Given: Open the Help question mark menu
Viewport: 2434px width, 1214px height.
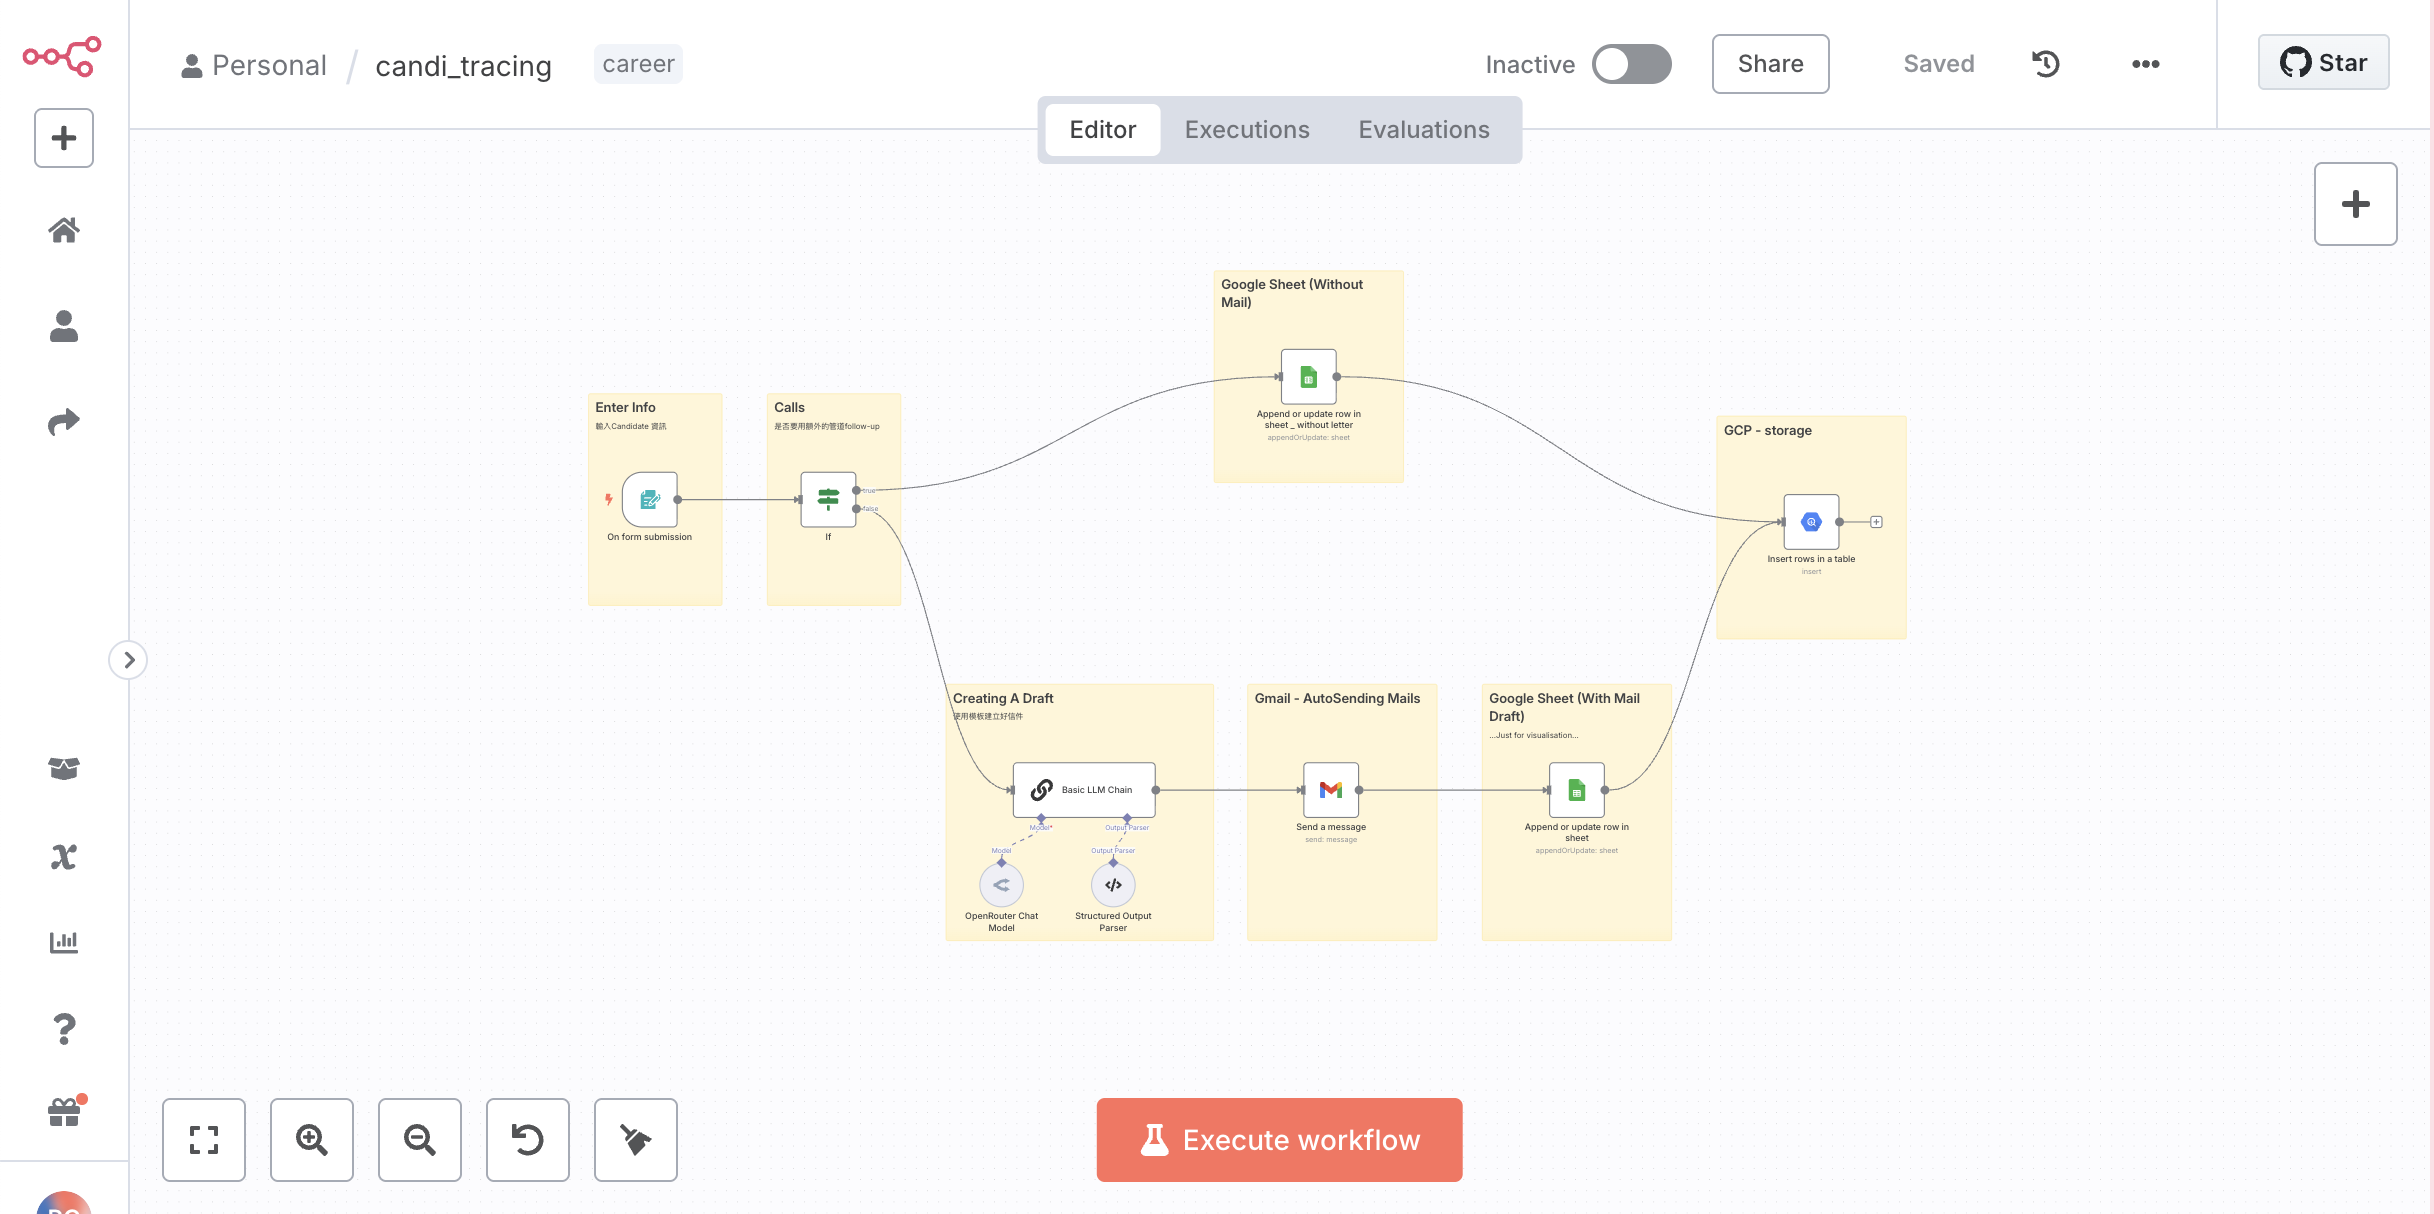Looking at the screenshot, I should click(64, 1028).
